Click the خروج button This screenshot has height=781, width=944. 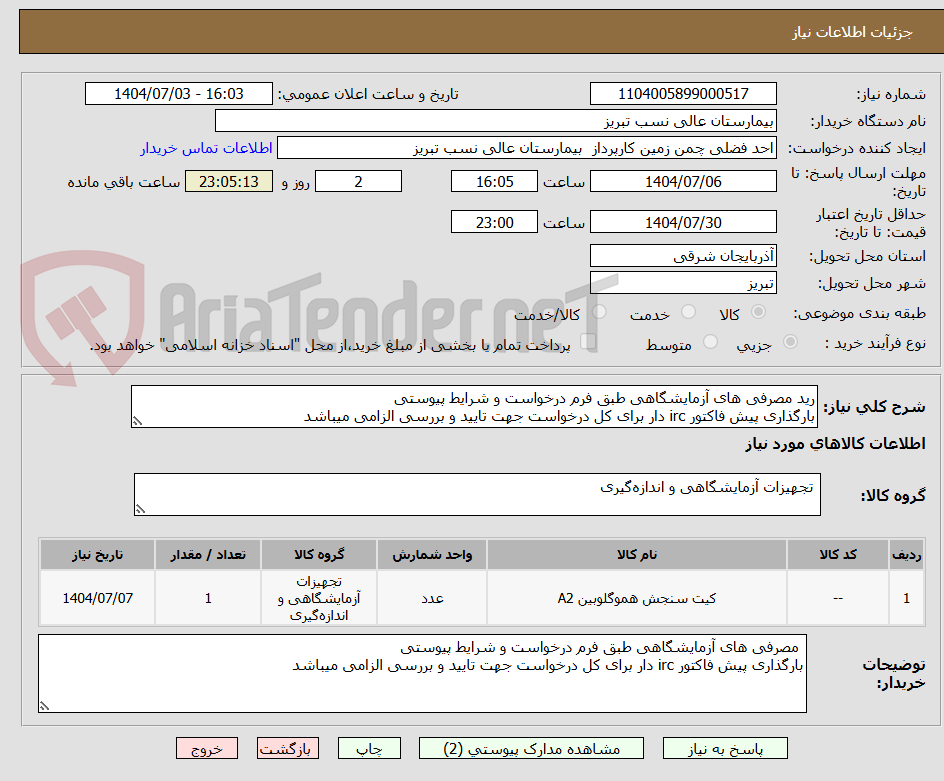tap(207, 748)
